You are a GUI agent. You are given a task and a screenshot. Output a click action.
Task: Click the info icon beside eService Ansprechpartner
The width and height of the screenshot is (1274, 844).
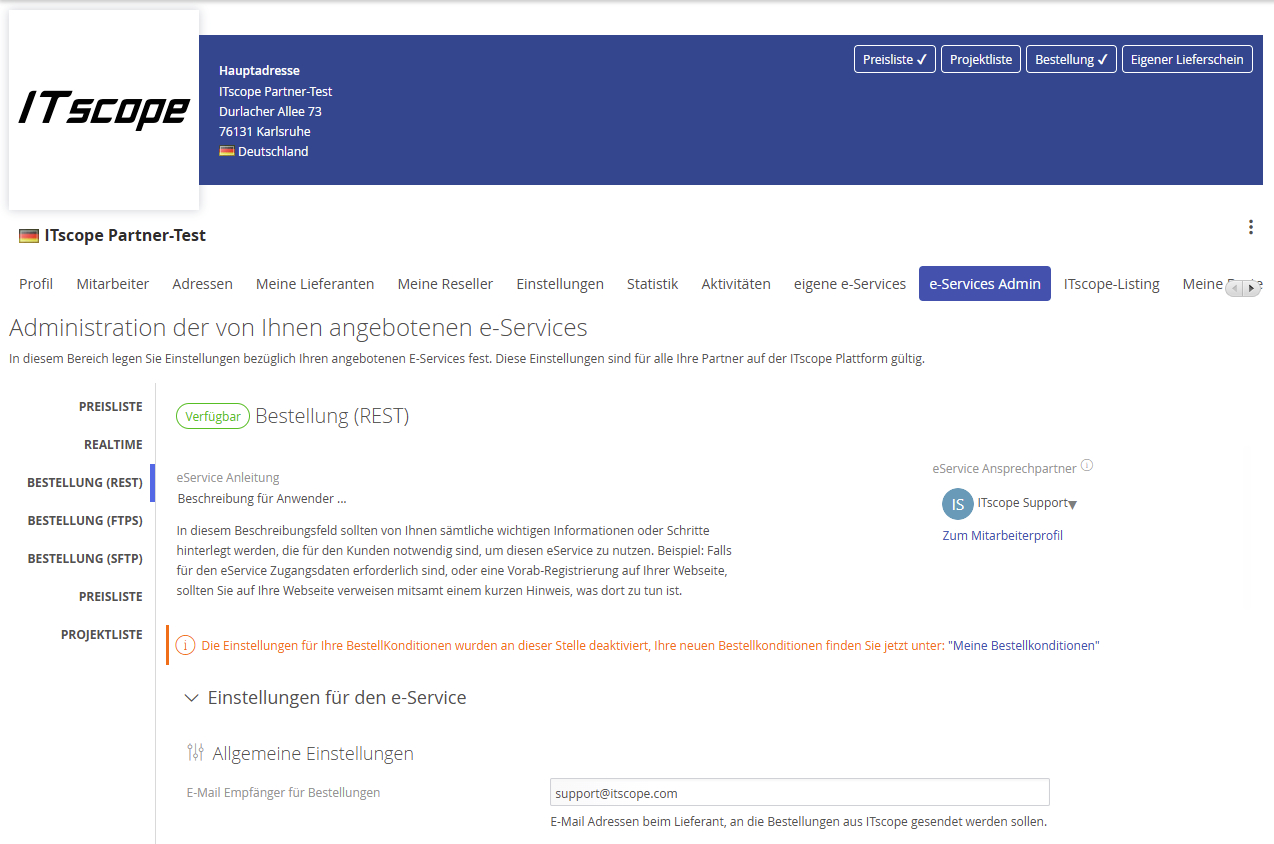click(x=1087, y=466)
